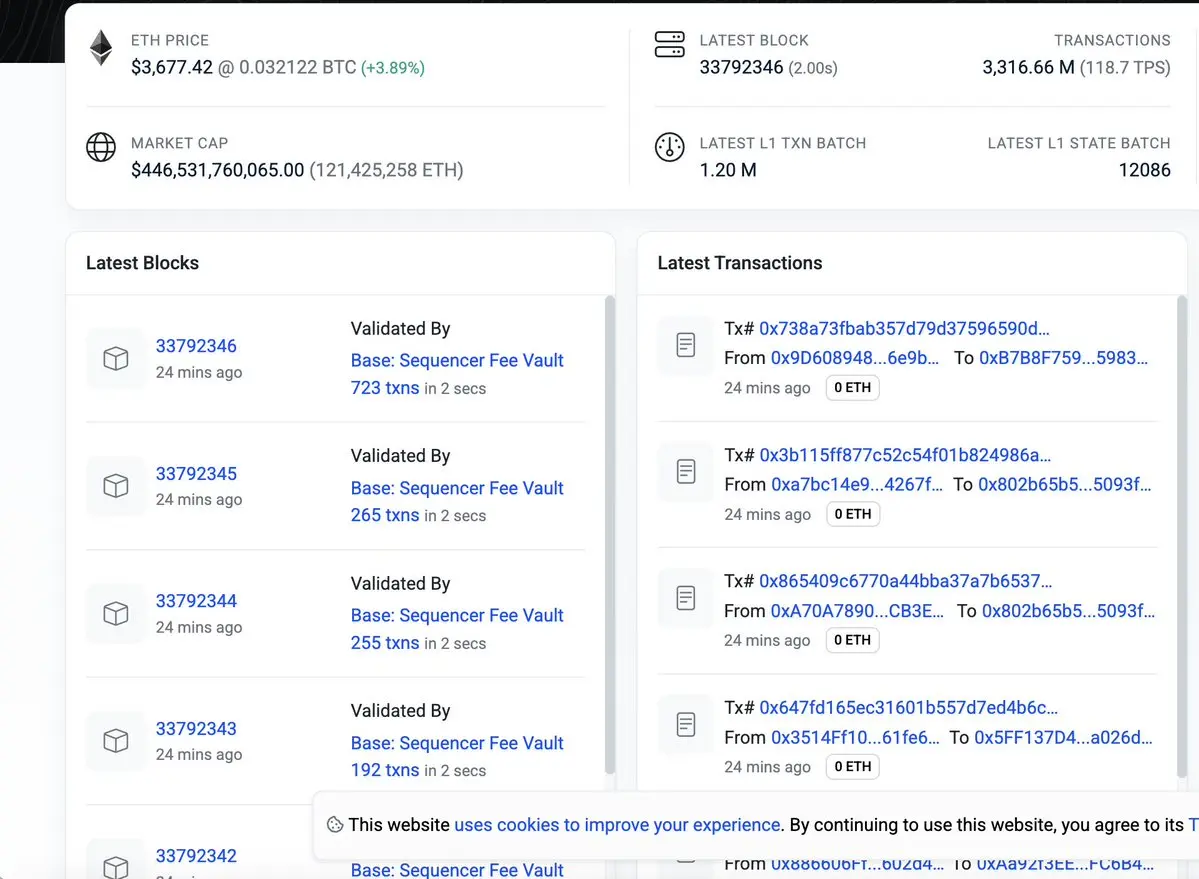Open transaction 0x738a73fbab357d79d37596590d…
Screen dimensions: 1199x879
(904, 329)
